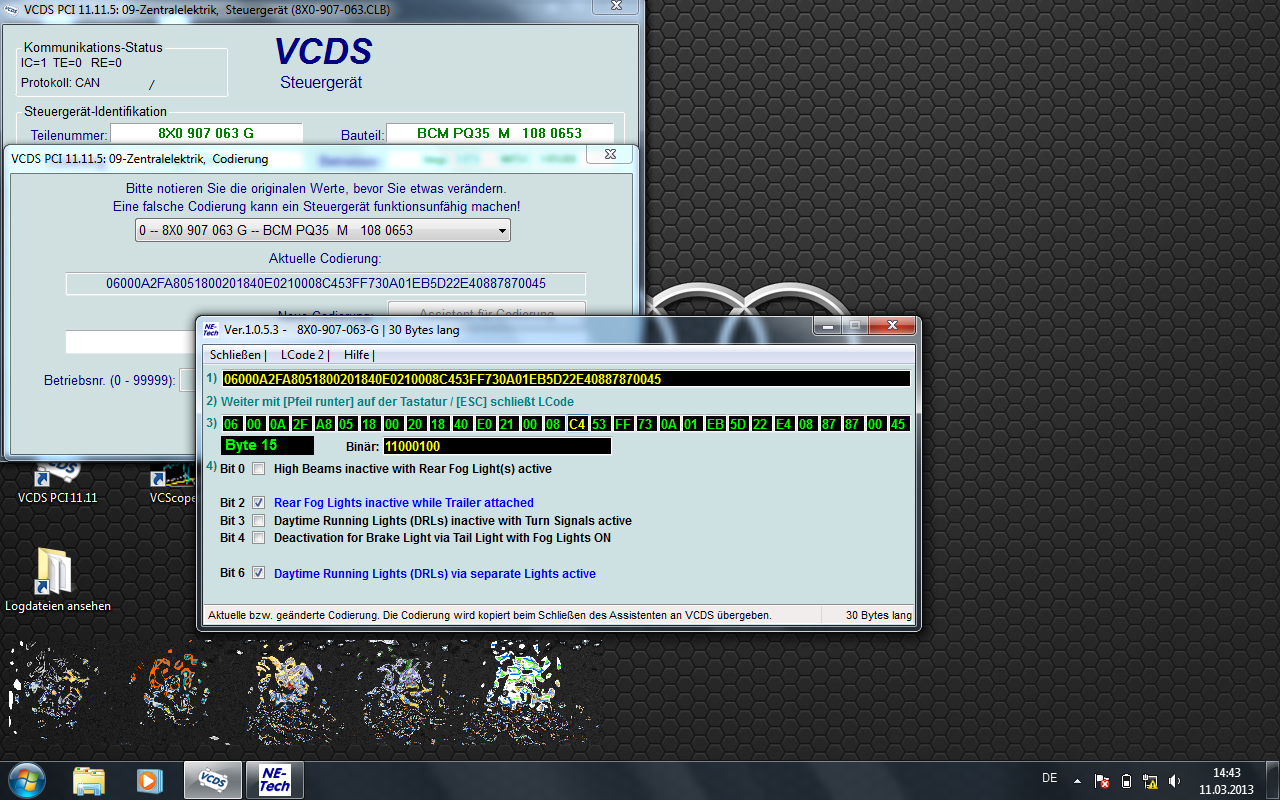Click the network warning tray icon
Screen dimensions: 1280x800
point(1150,780)
